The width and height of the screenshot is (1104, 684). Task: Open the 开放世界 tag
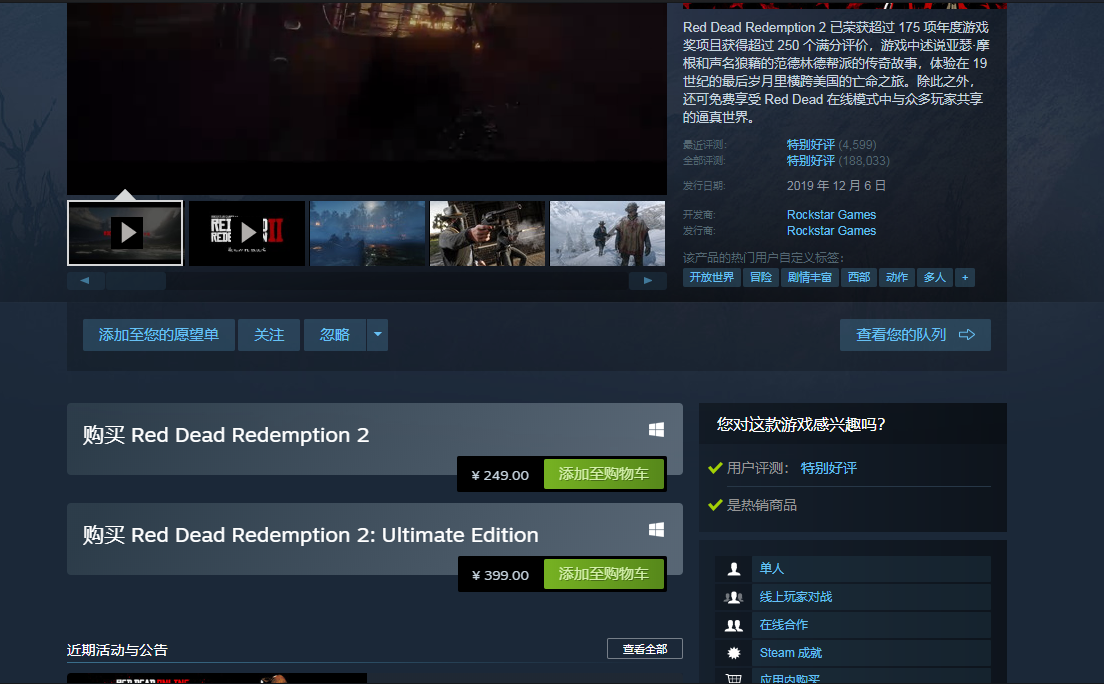[711, 277]
